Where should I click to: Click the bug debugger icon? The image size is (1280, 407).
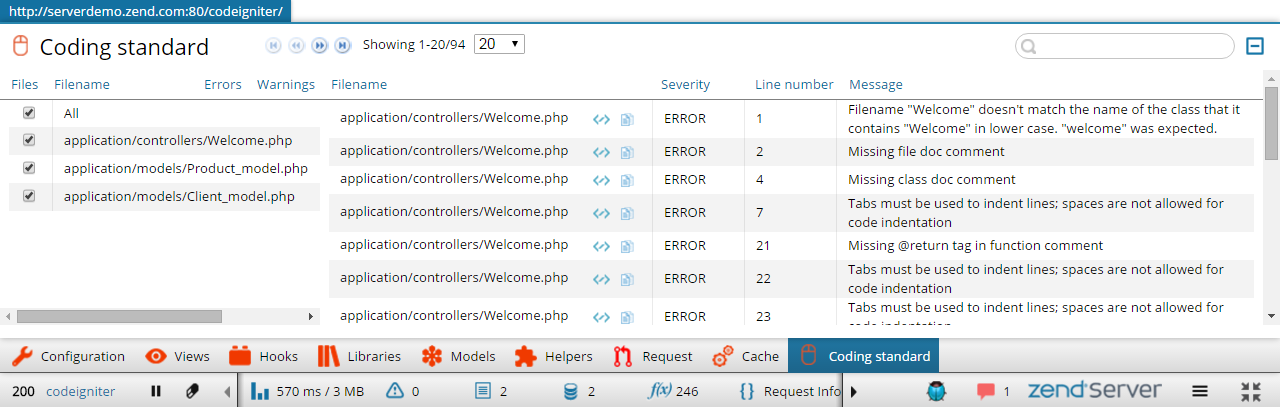point(936,391)
